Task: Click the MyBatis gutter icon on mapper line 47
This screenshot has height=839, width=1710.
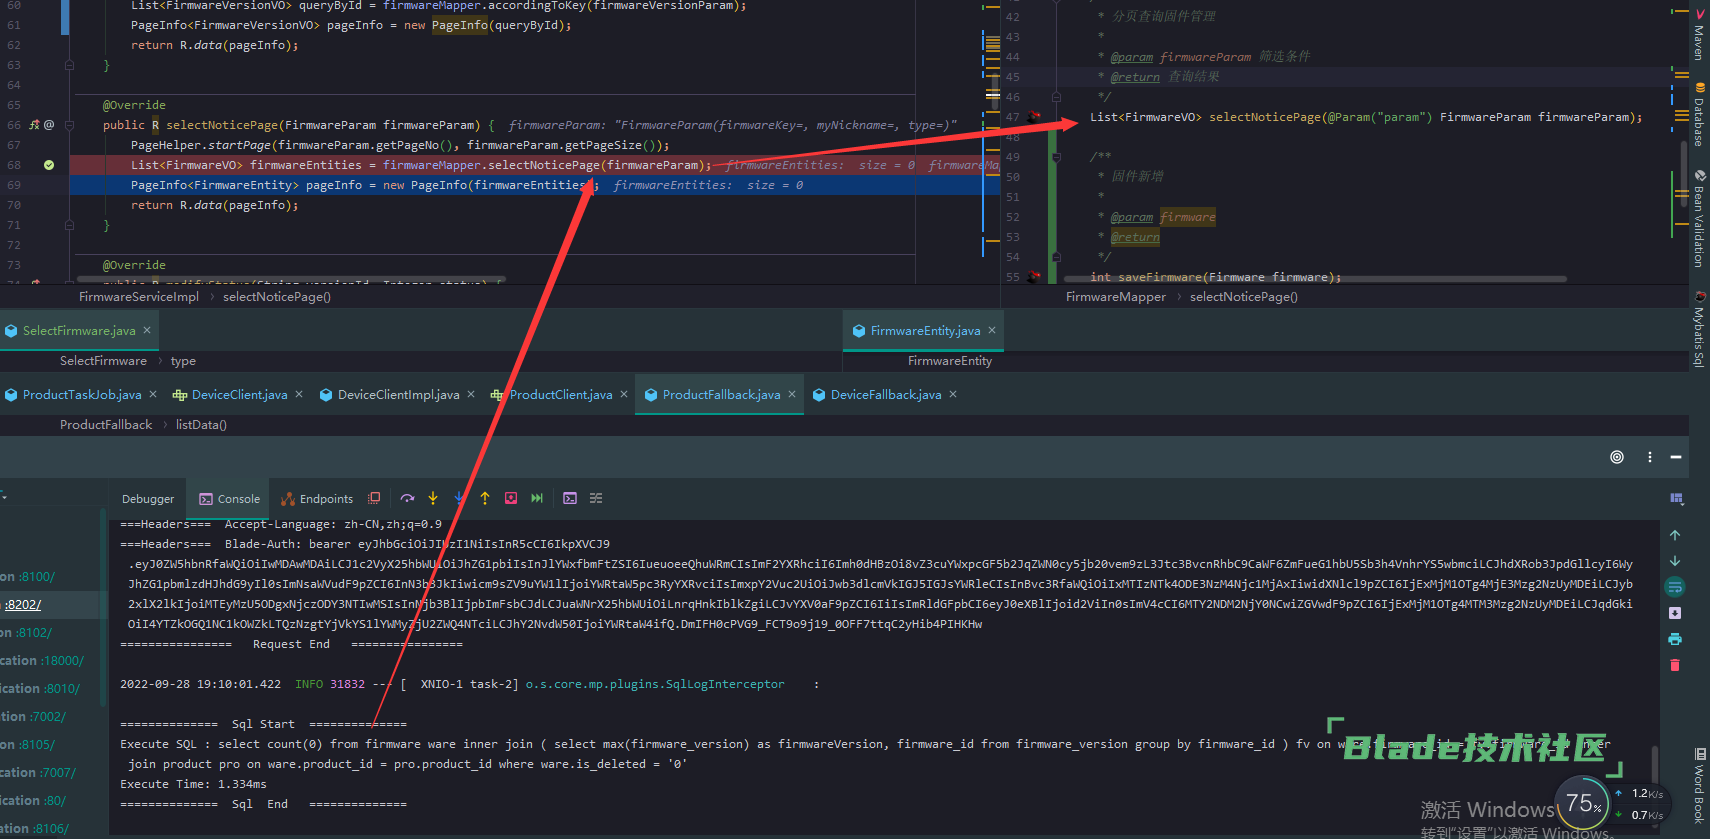Action: click(x=1034, y=117)
